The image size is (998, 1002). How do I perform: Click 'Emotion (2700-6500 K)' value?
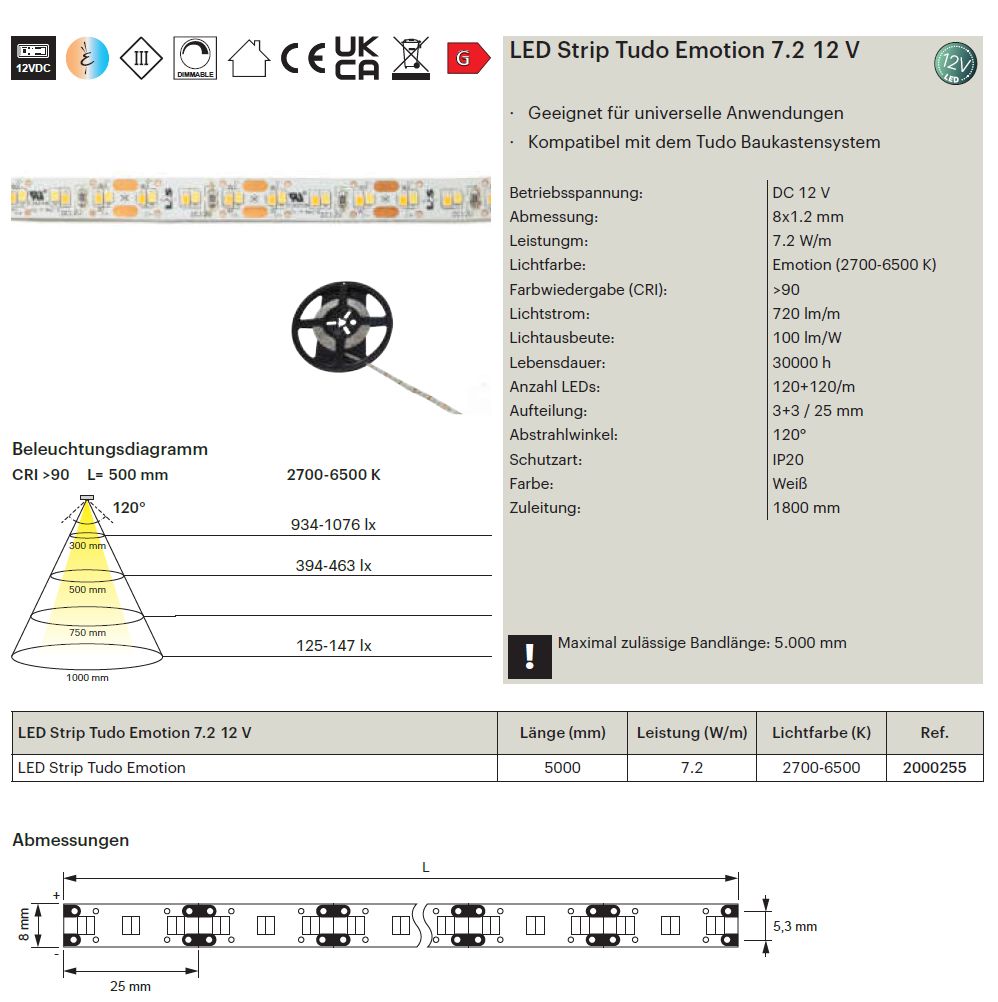[x=854, y=265]
